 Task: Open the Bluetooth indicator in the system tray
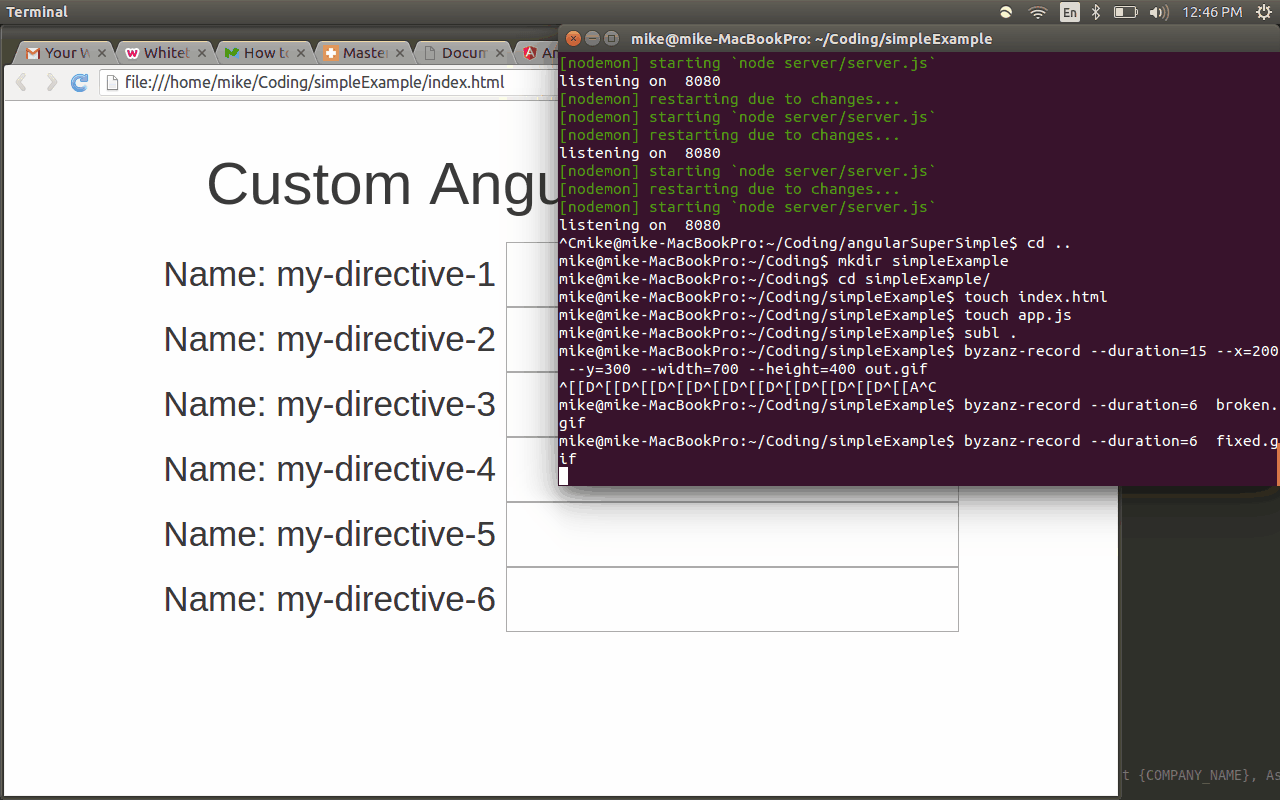coord(1096,12)
